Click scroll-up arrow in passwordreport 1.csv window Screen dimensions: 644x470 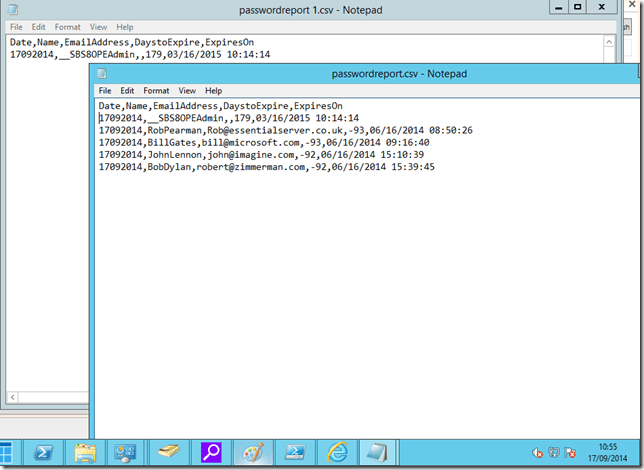609,41
